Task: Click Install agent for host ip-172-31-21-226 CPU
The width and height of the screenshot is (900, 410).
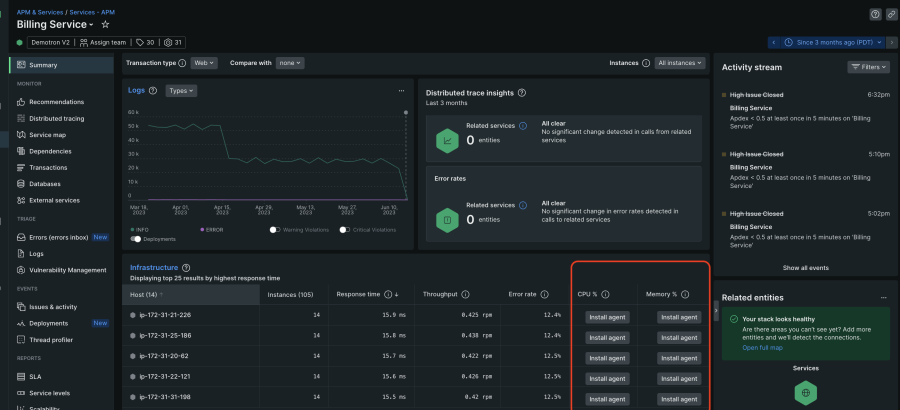Action: [606, 316]
